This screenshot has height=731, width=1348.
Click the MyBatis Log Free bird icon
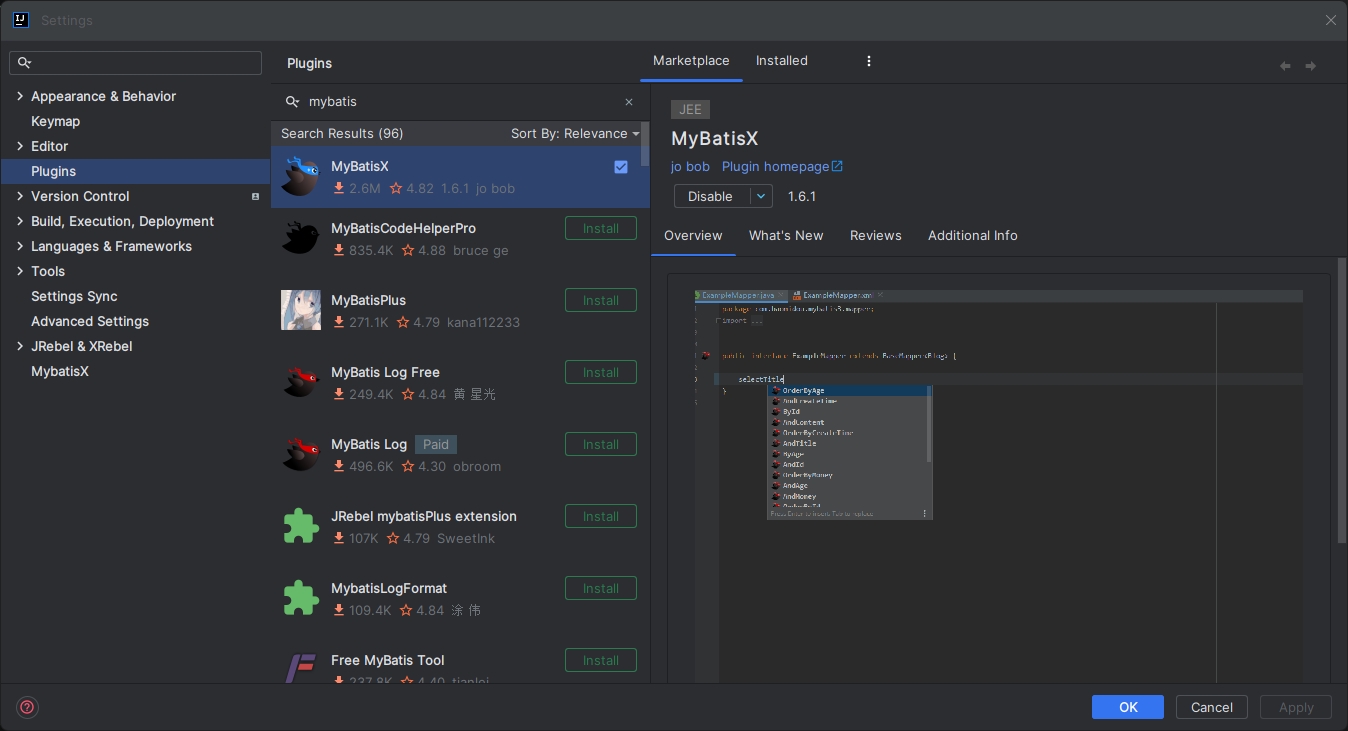pyautogui.click(x=300, y=382)
